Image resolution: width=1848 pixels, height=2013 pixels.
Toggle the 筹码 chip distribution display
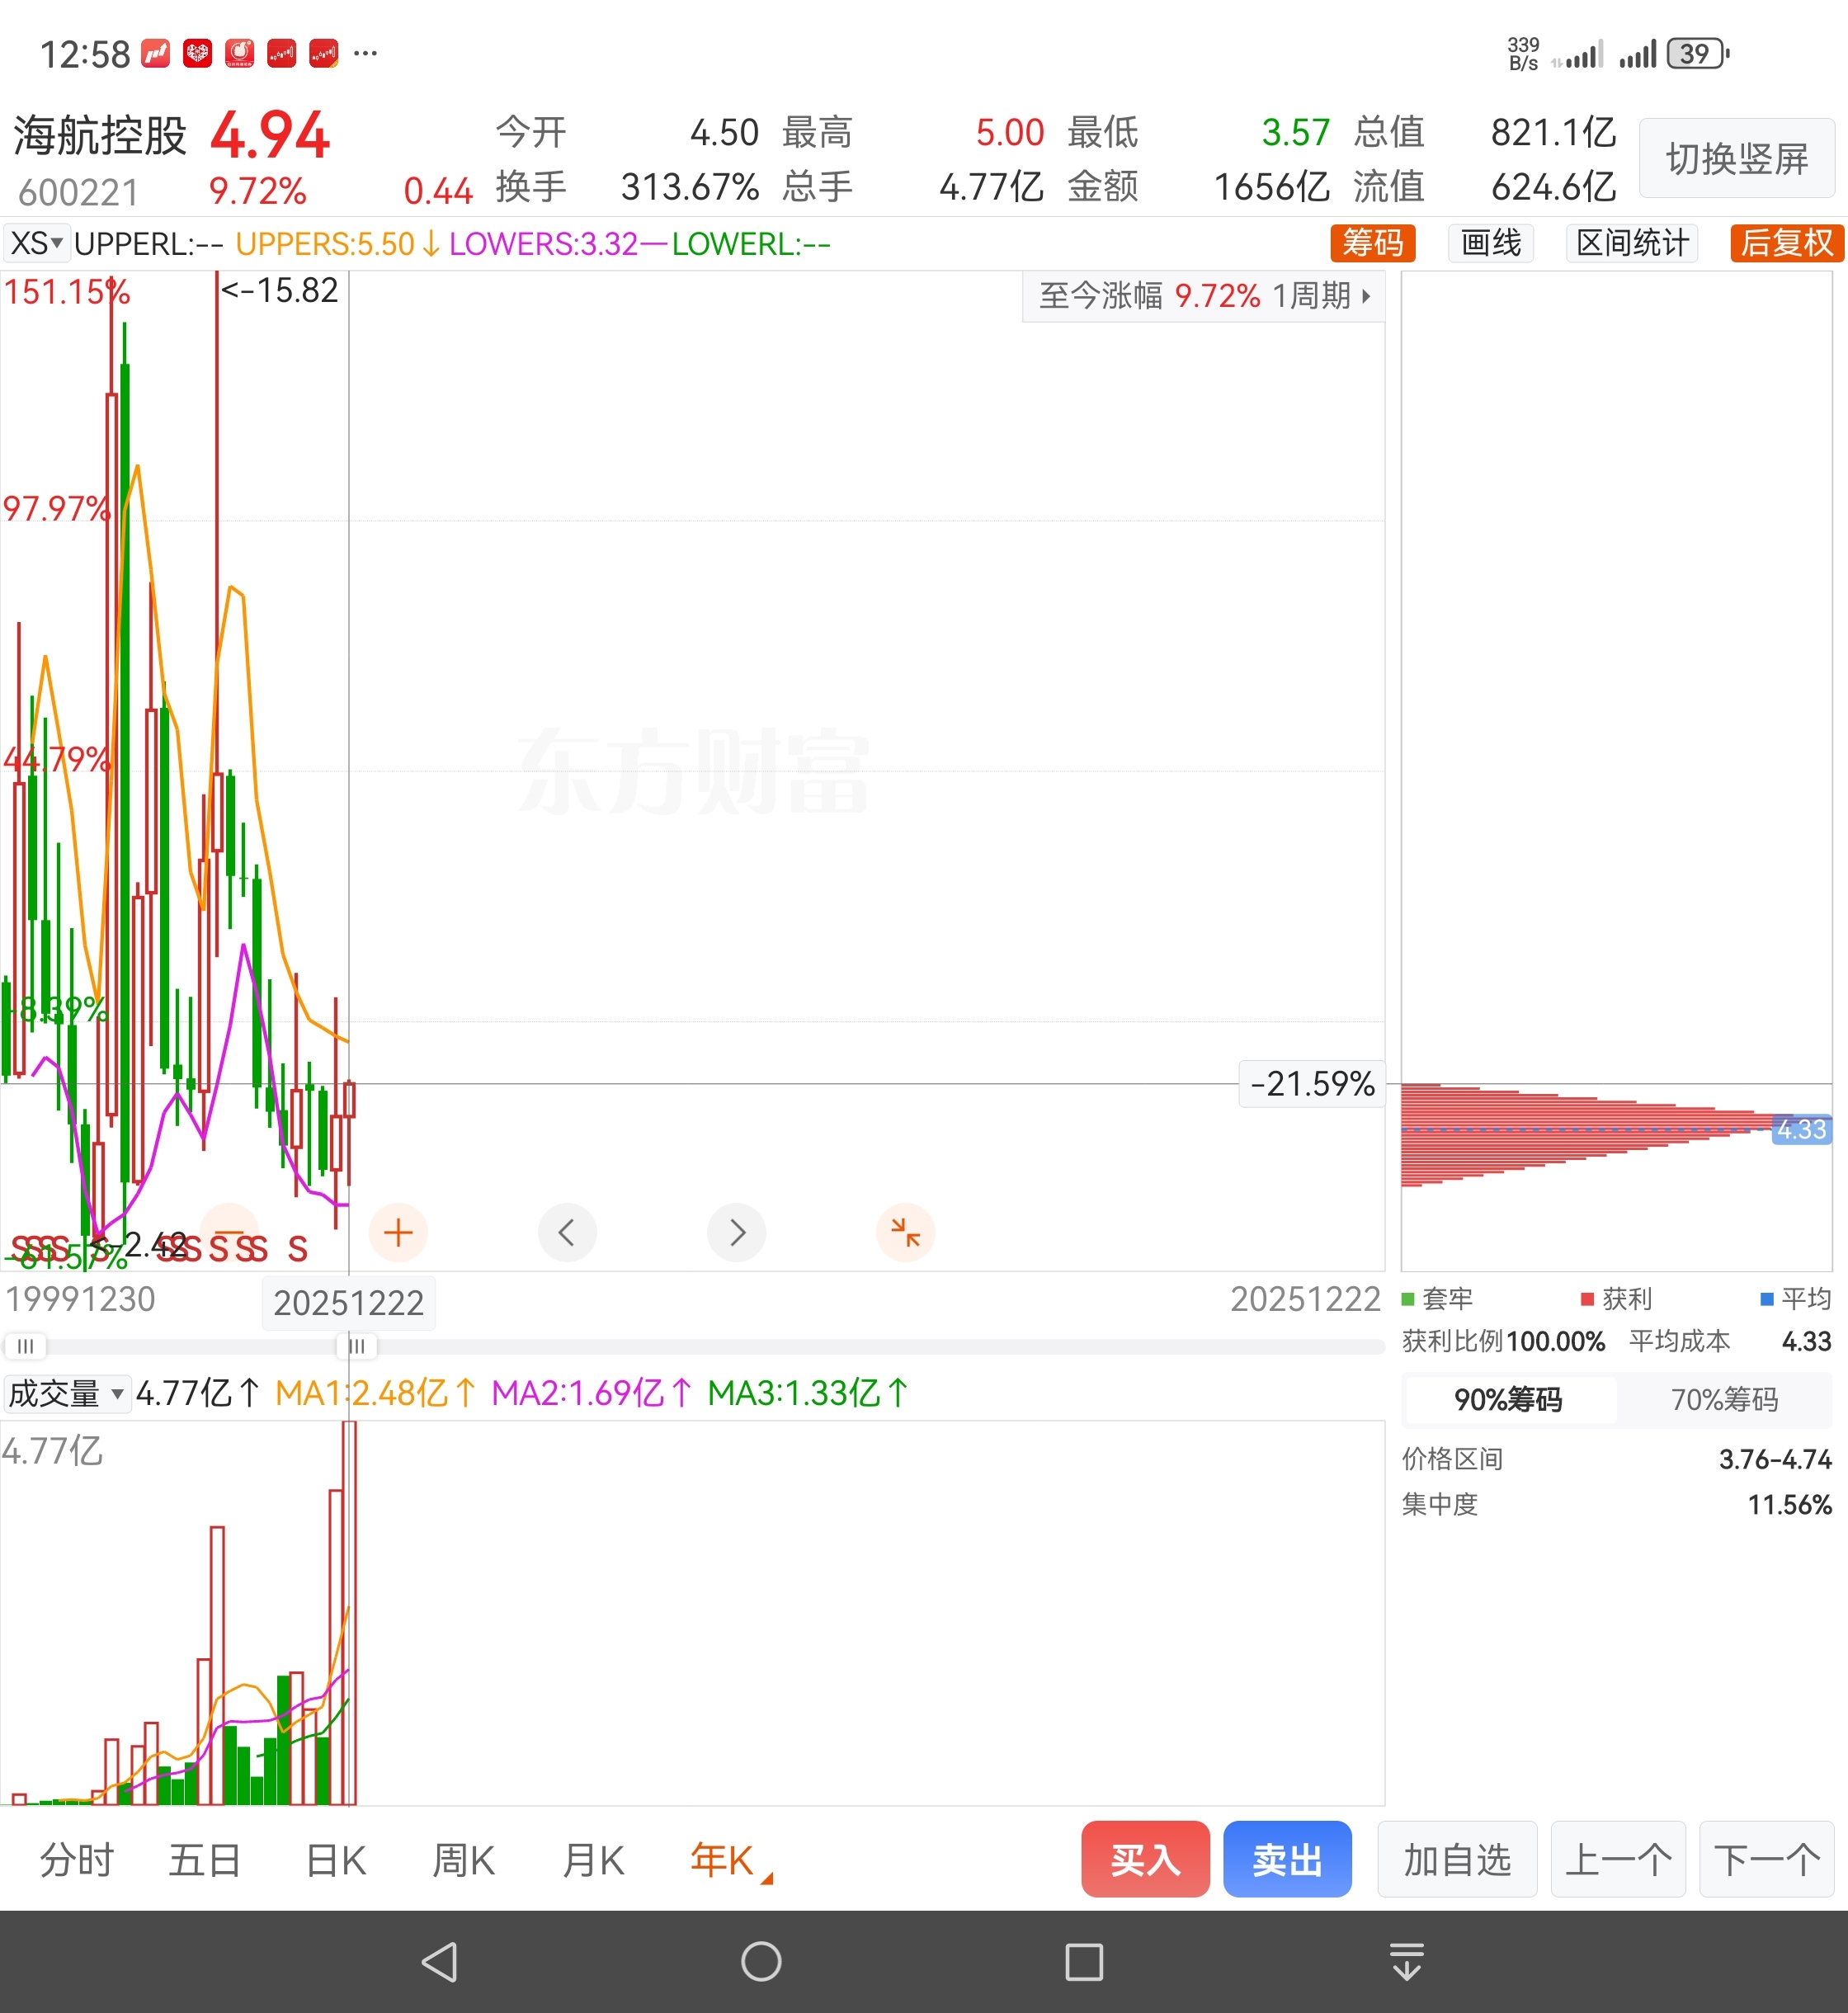(1372, 243)
